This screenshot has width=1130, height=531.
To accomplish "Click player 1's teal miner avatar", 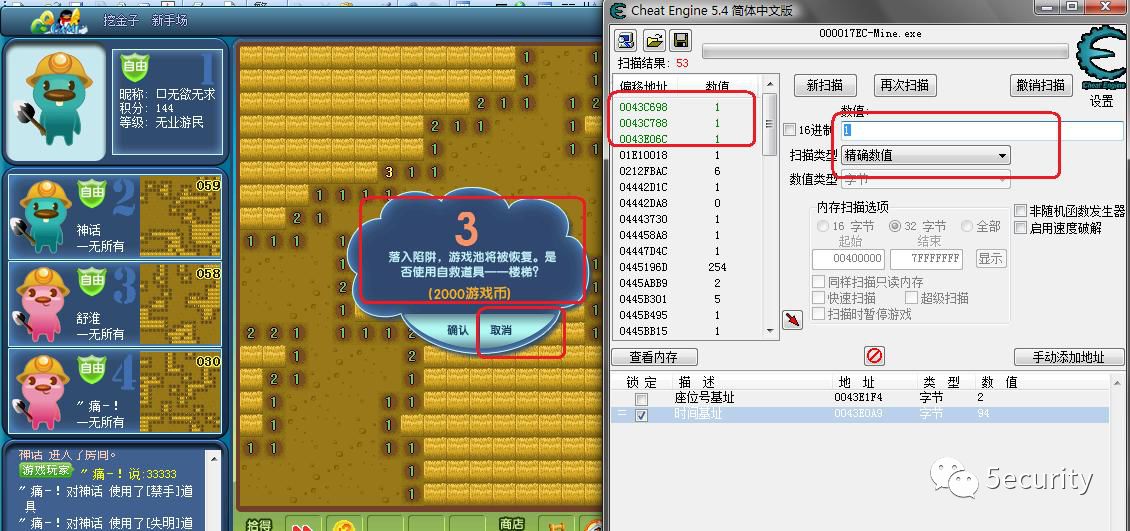I will (56, 101).
